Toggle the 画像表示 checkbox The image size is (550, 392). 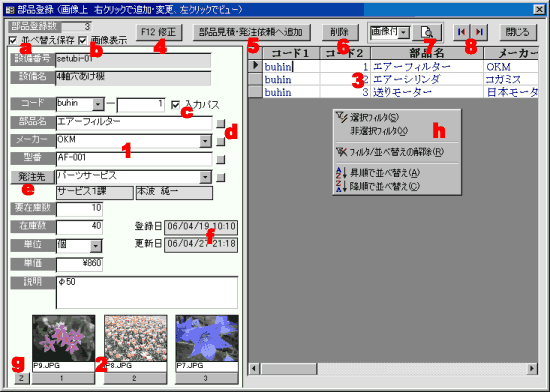pos(83,41)
